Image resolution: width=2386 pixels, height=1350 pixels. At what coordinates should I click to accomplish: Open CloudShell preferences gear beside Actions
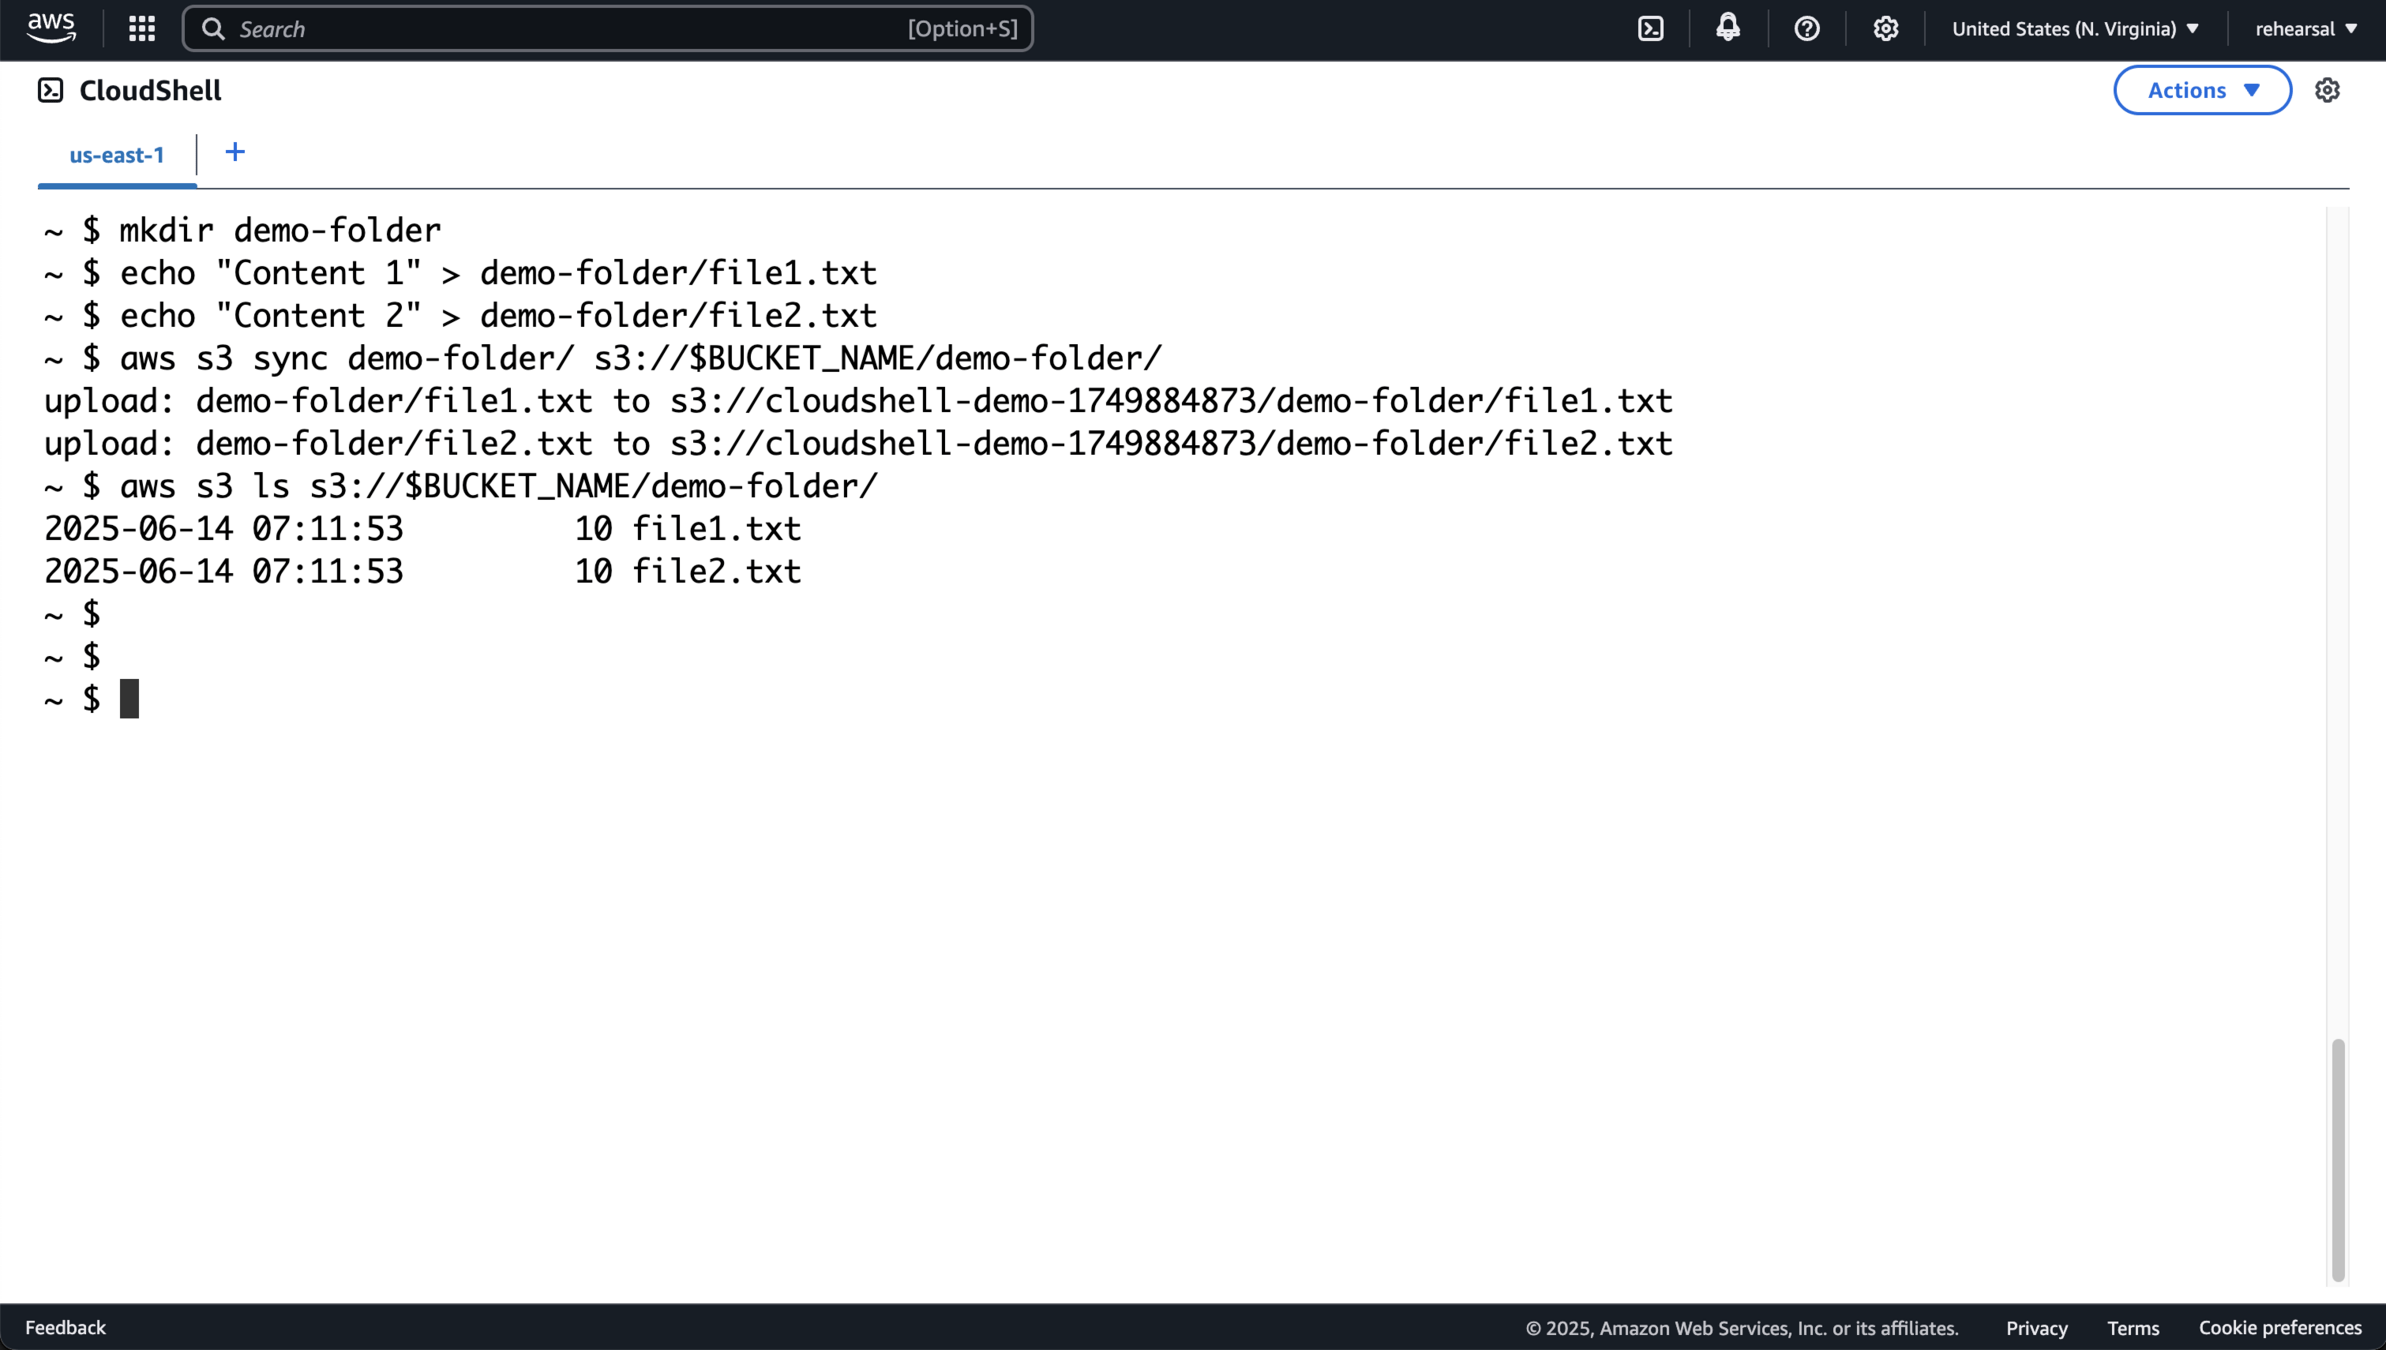(2327, 90)
